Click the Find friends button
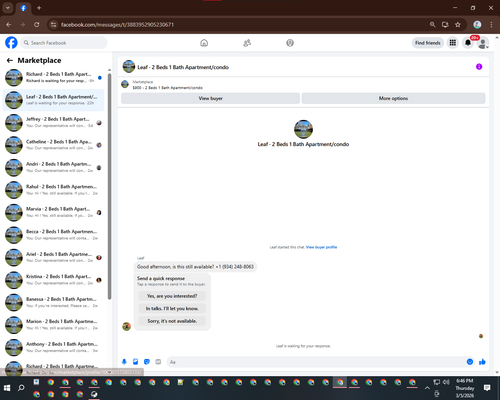The height and width of the screenshot is (400, 500). 428,43
